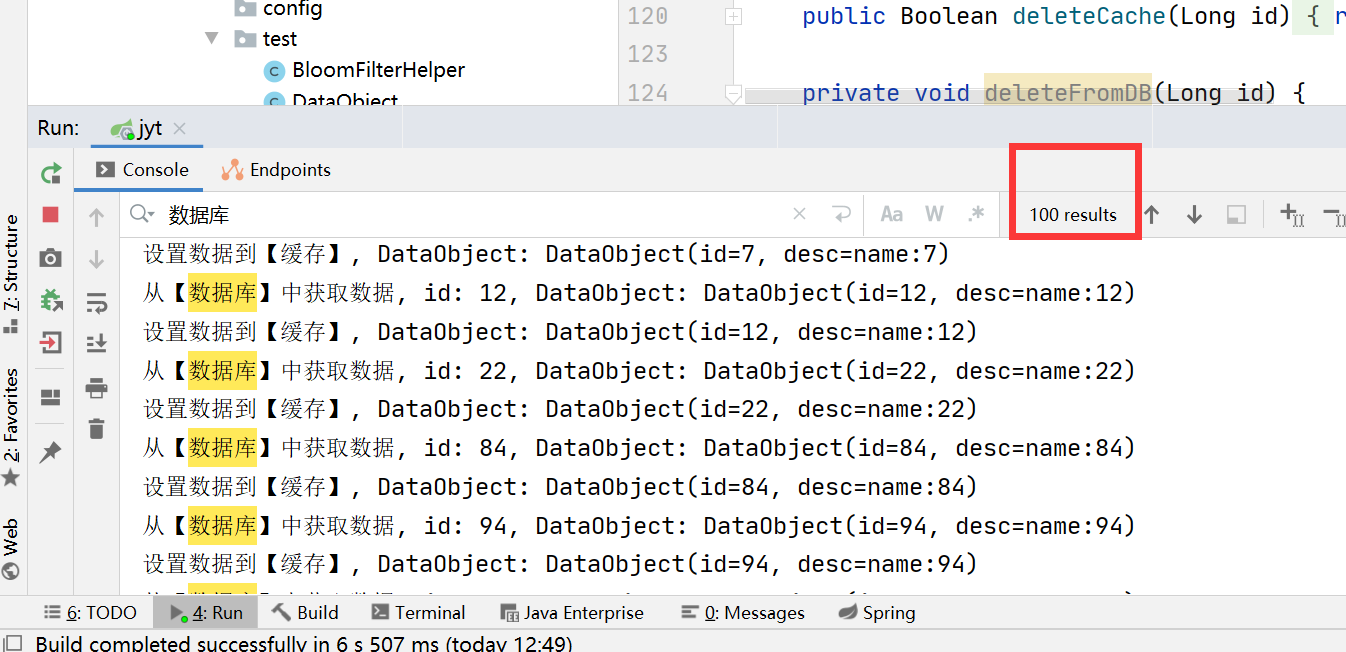
Task: Open the Java Enterprise tool window
Action: click(572, 613)
